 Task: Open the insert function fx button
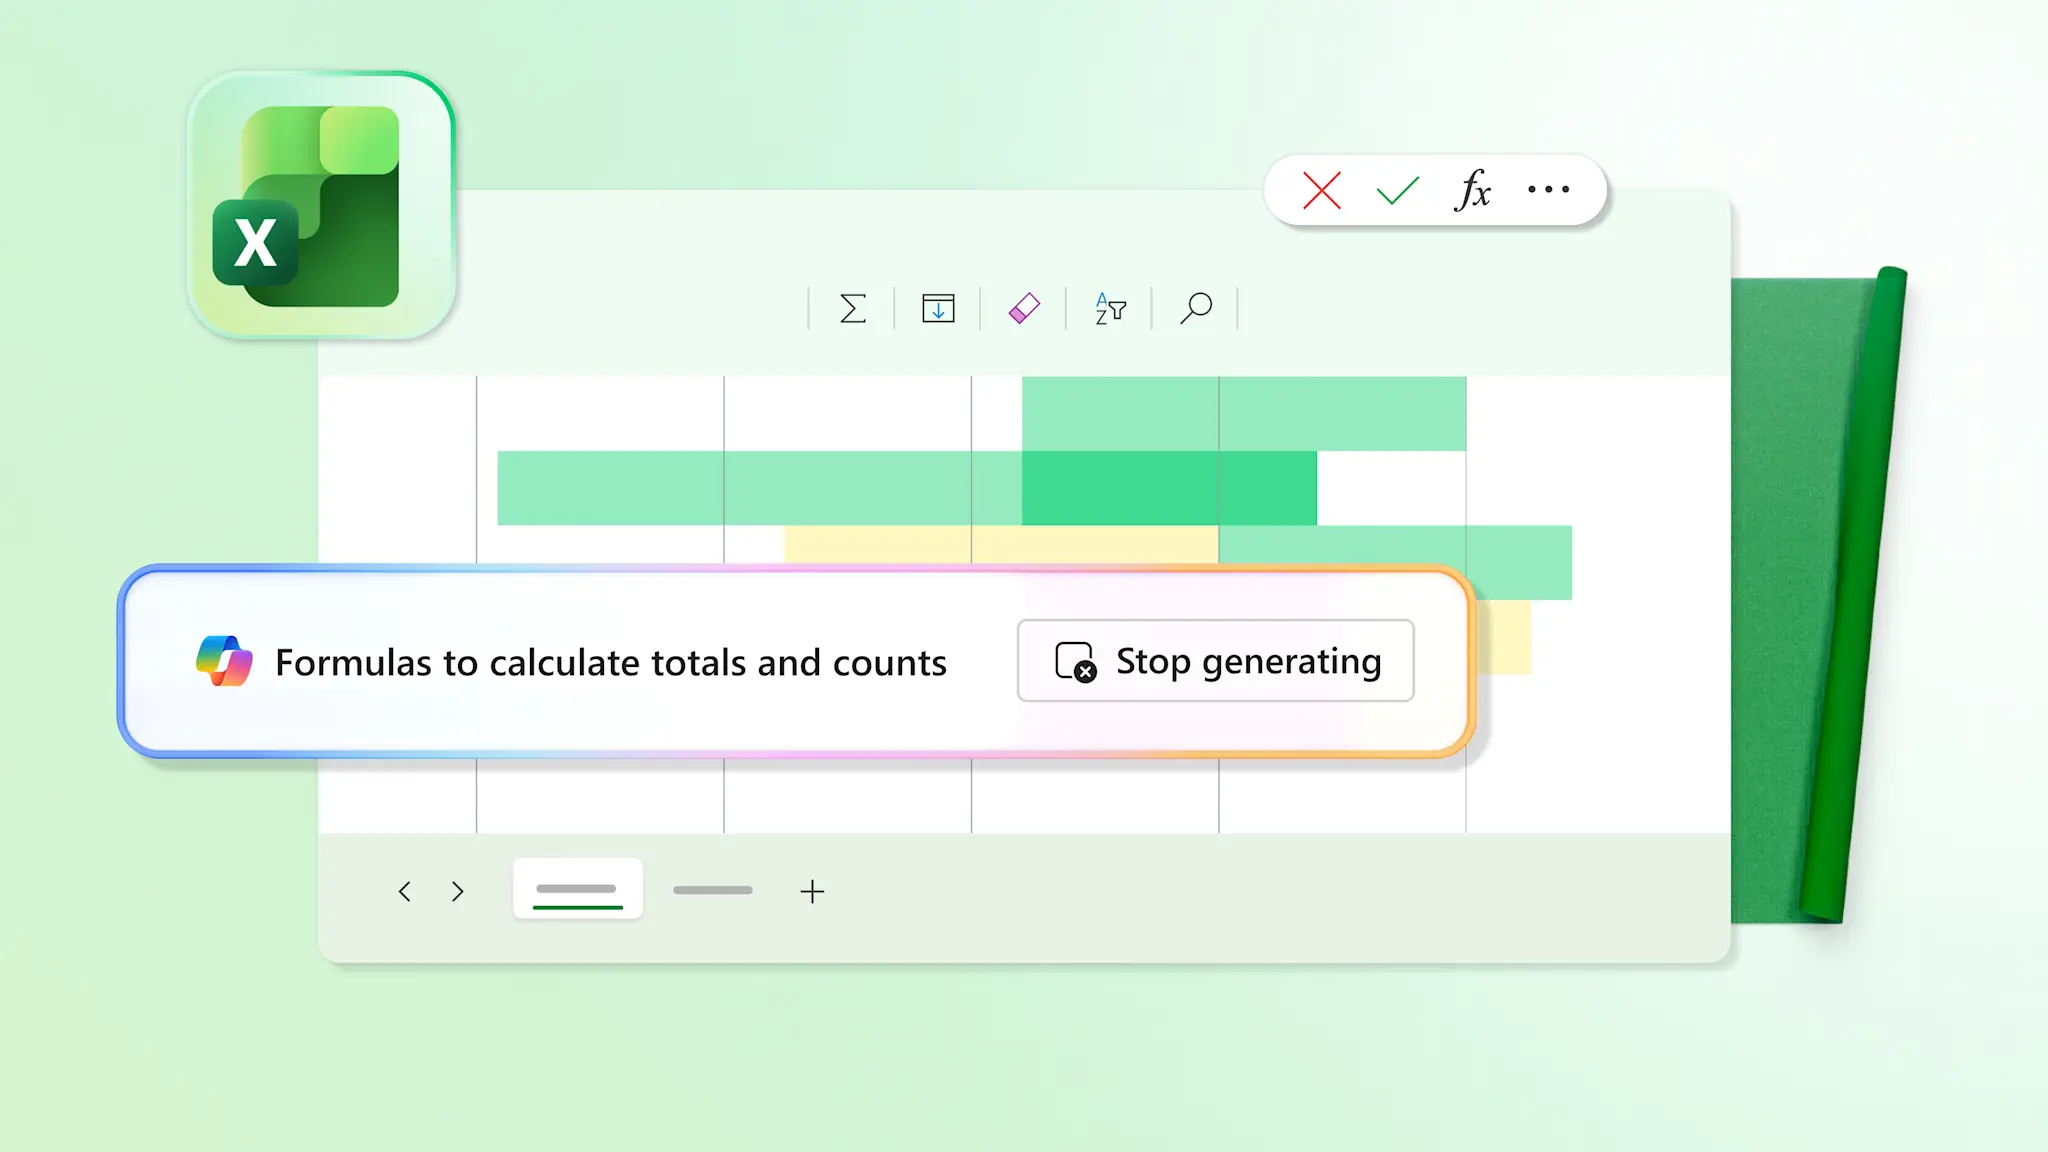1472,190
